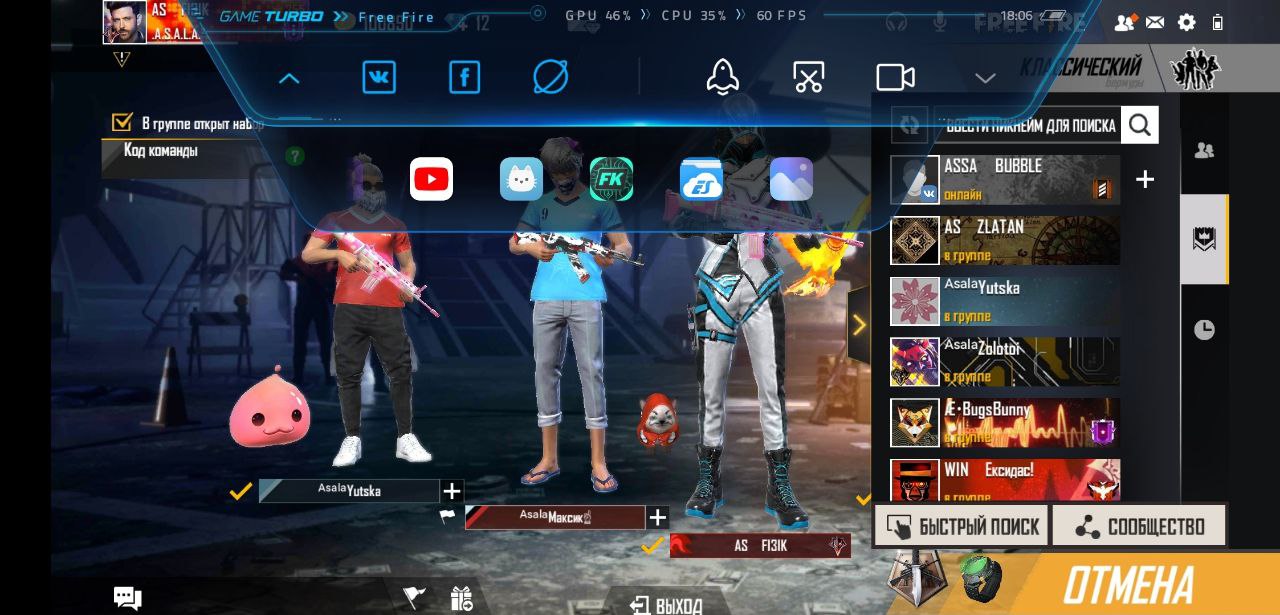Open the white cat app icon
Screen dimensions: 1280x615
click(x=521, y=179)
